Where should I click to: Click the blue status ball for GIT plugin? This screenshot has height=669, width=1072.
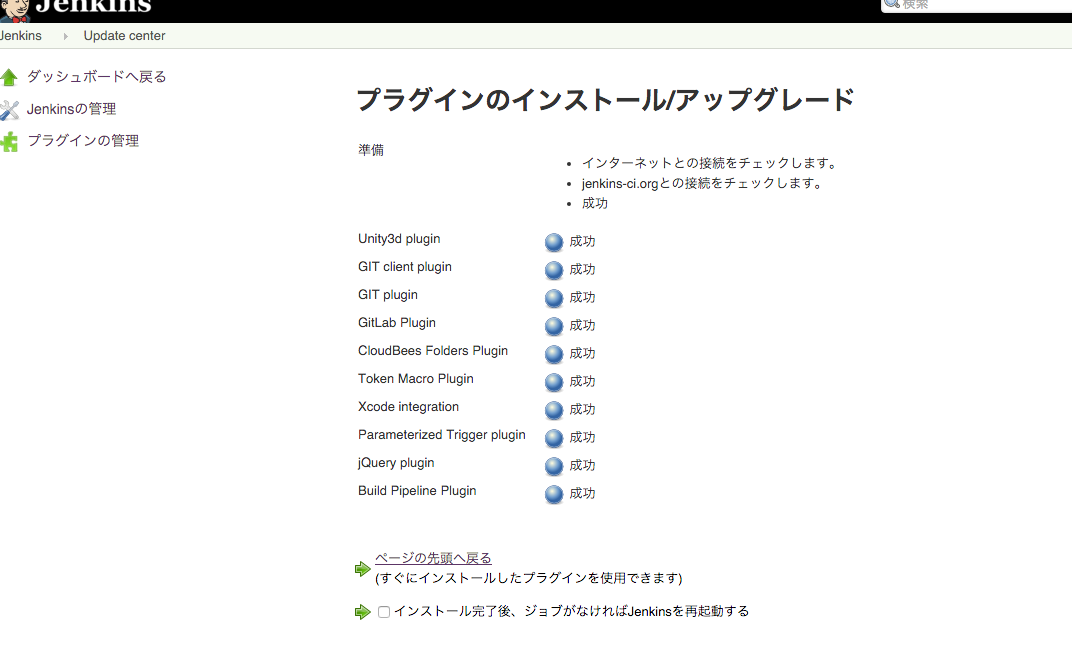coord(554,298)
